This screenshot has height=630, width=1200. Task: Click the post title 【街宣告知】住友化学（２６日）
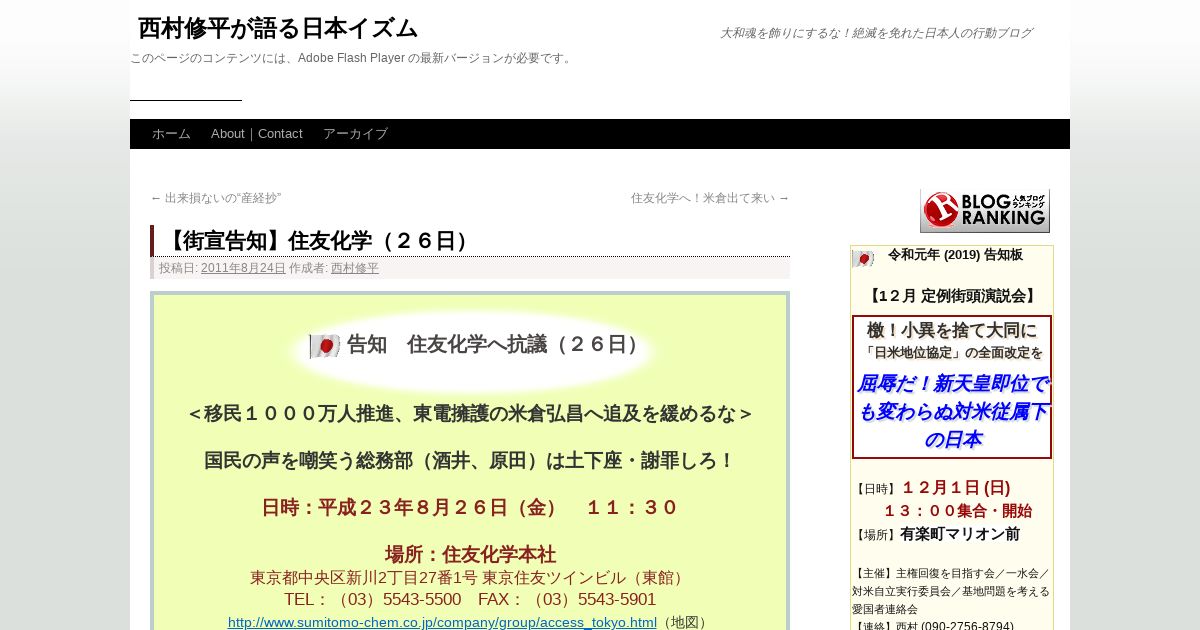click(x=318, y=241)
